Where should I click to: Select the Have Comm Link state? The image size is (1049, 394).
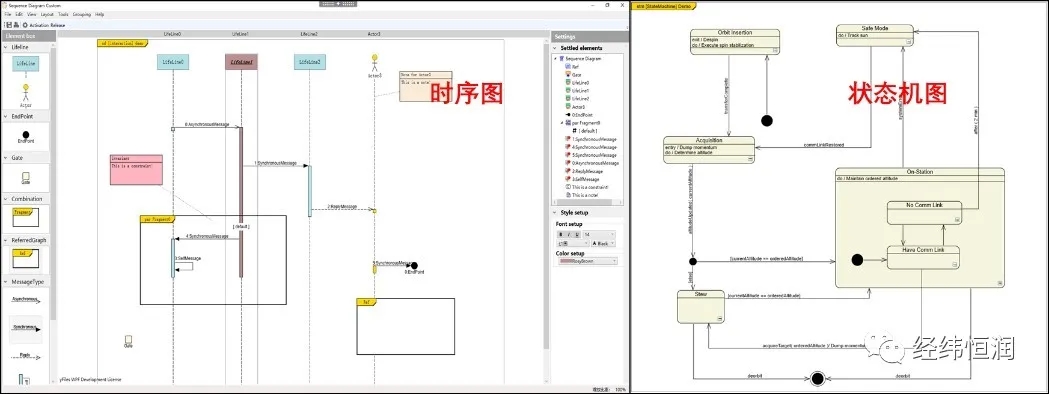tap(923, 258)
